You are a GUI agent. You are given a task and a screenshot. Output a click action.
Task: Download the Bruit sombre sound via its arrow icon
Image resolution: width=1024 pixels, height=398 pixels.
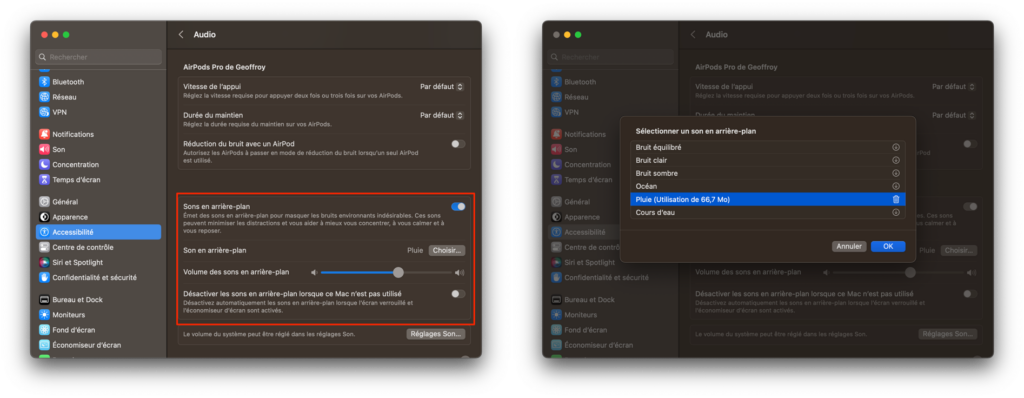(x=896, y=173)
